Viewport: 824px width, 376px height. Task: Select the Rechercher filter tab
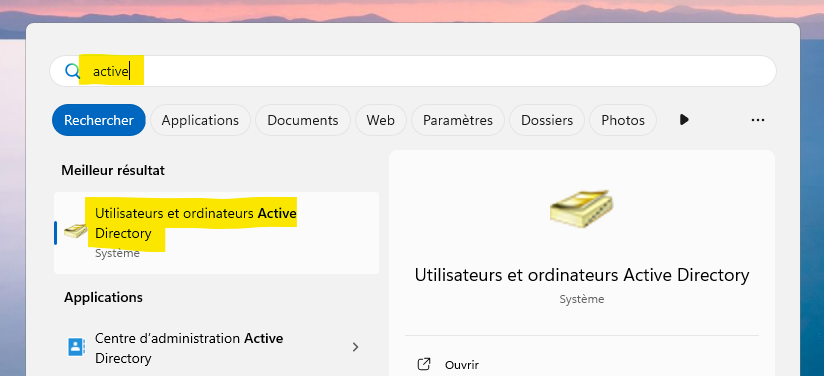(x=99, y=120)
